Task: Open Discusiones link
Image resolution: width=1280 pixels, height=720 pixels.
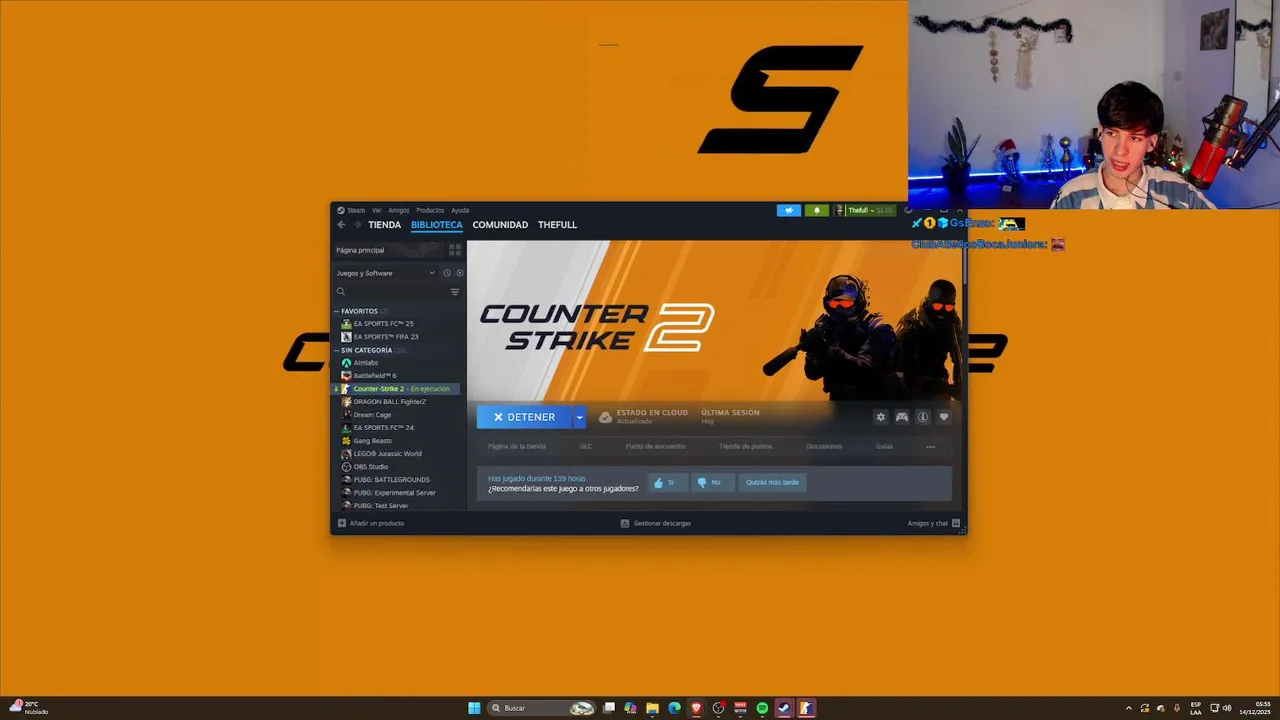Action: click(x=824, y=446)
